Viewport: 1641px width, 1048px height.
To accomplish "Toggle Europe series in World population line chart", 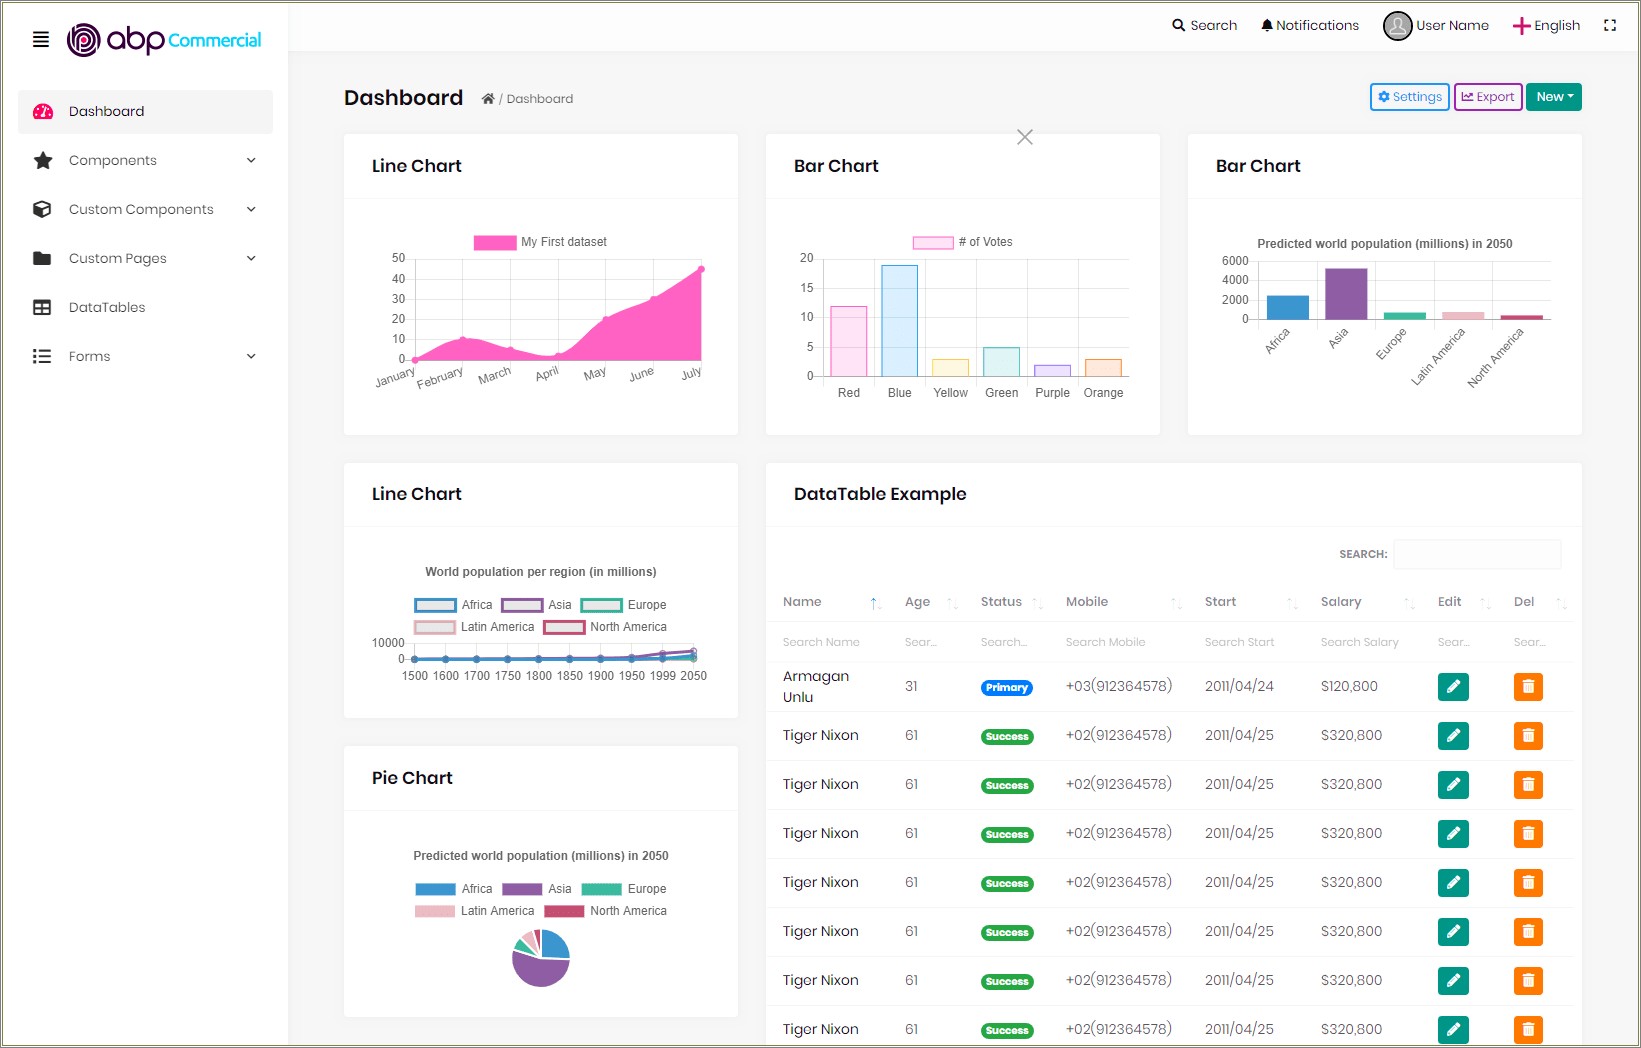I will click(623, 605).
